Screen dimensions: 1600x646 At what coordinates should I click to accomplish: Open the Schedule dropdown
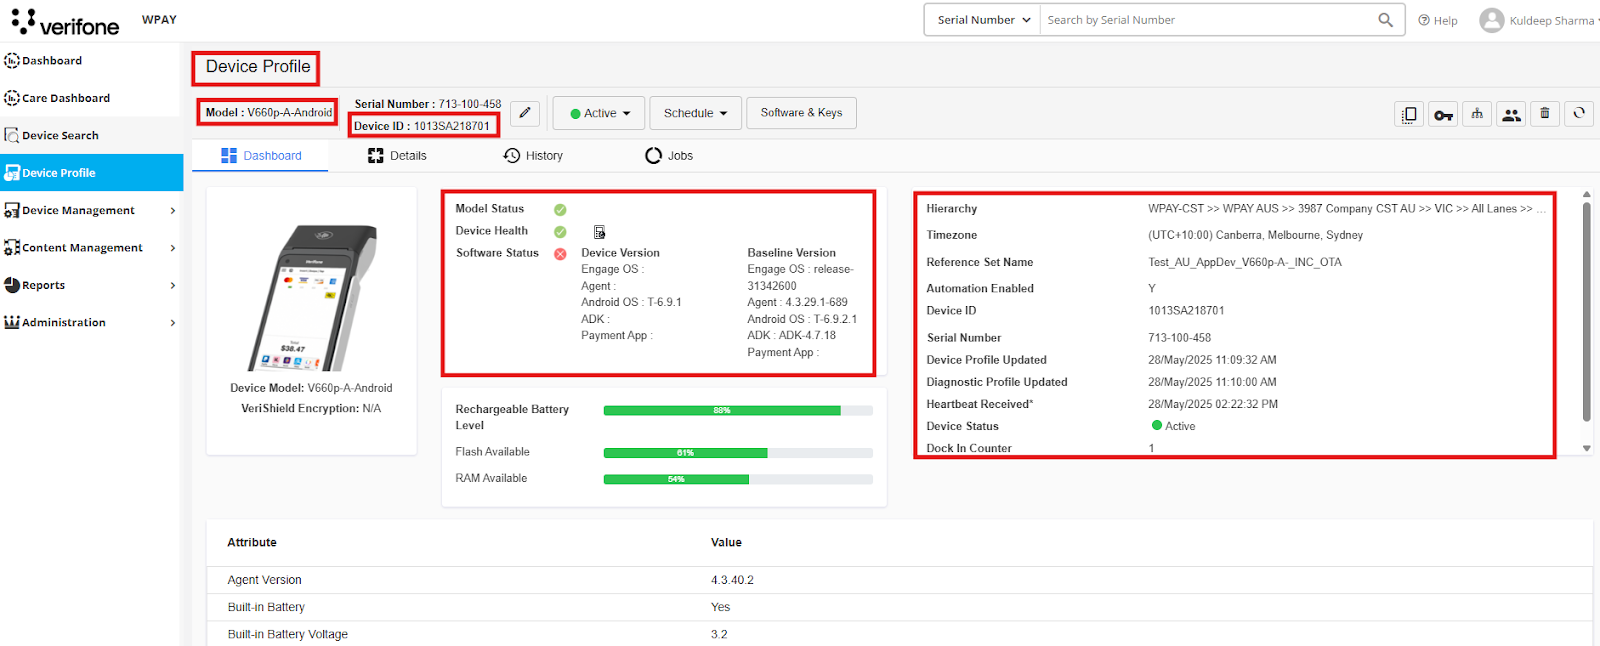click(x=696, y=113)
